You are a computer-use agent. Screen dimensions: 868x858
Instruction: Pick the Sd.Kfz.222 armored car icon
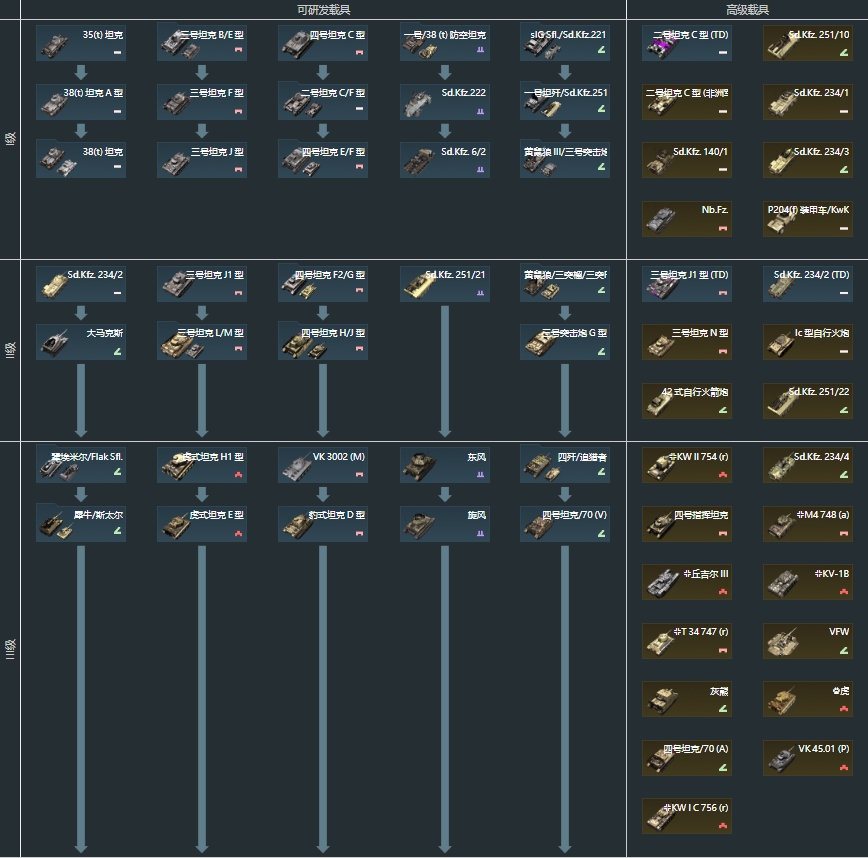tap(418, 105)
